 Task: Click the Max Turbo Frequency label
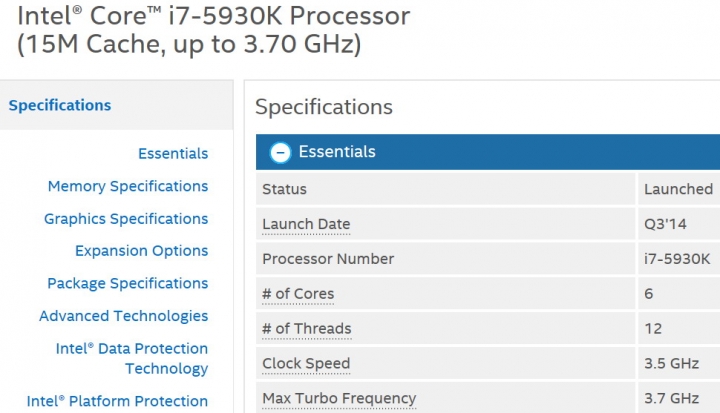339,398
